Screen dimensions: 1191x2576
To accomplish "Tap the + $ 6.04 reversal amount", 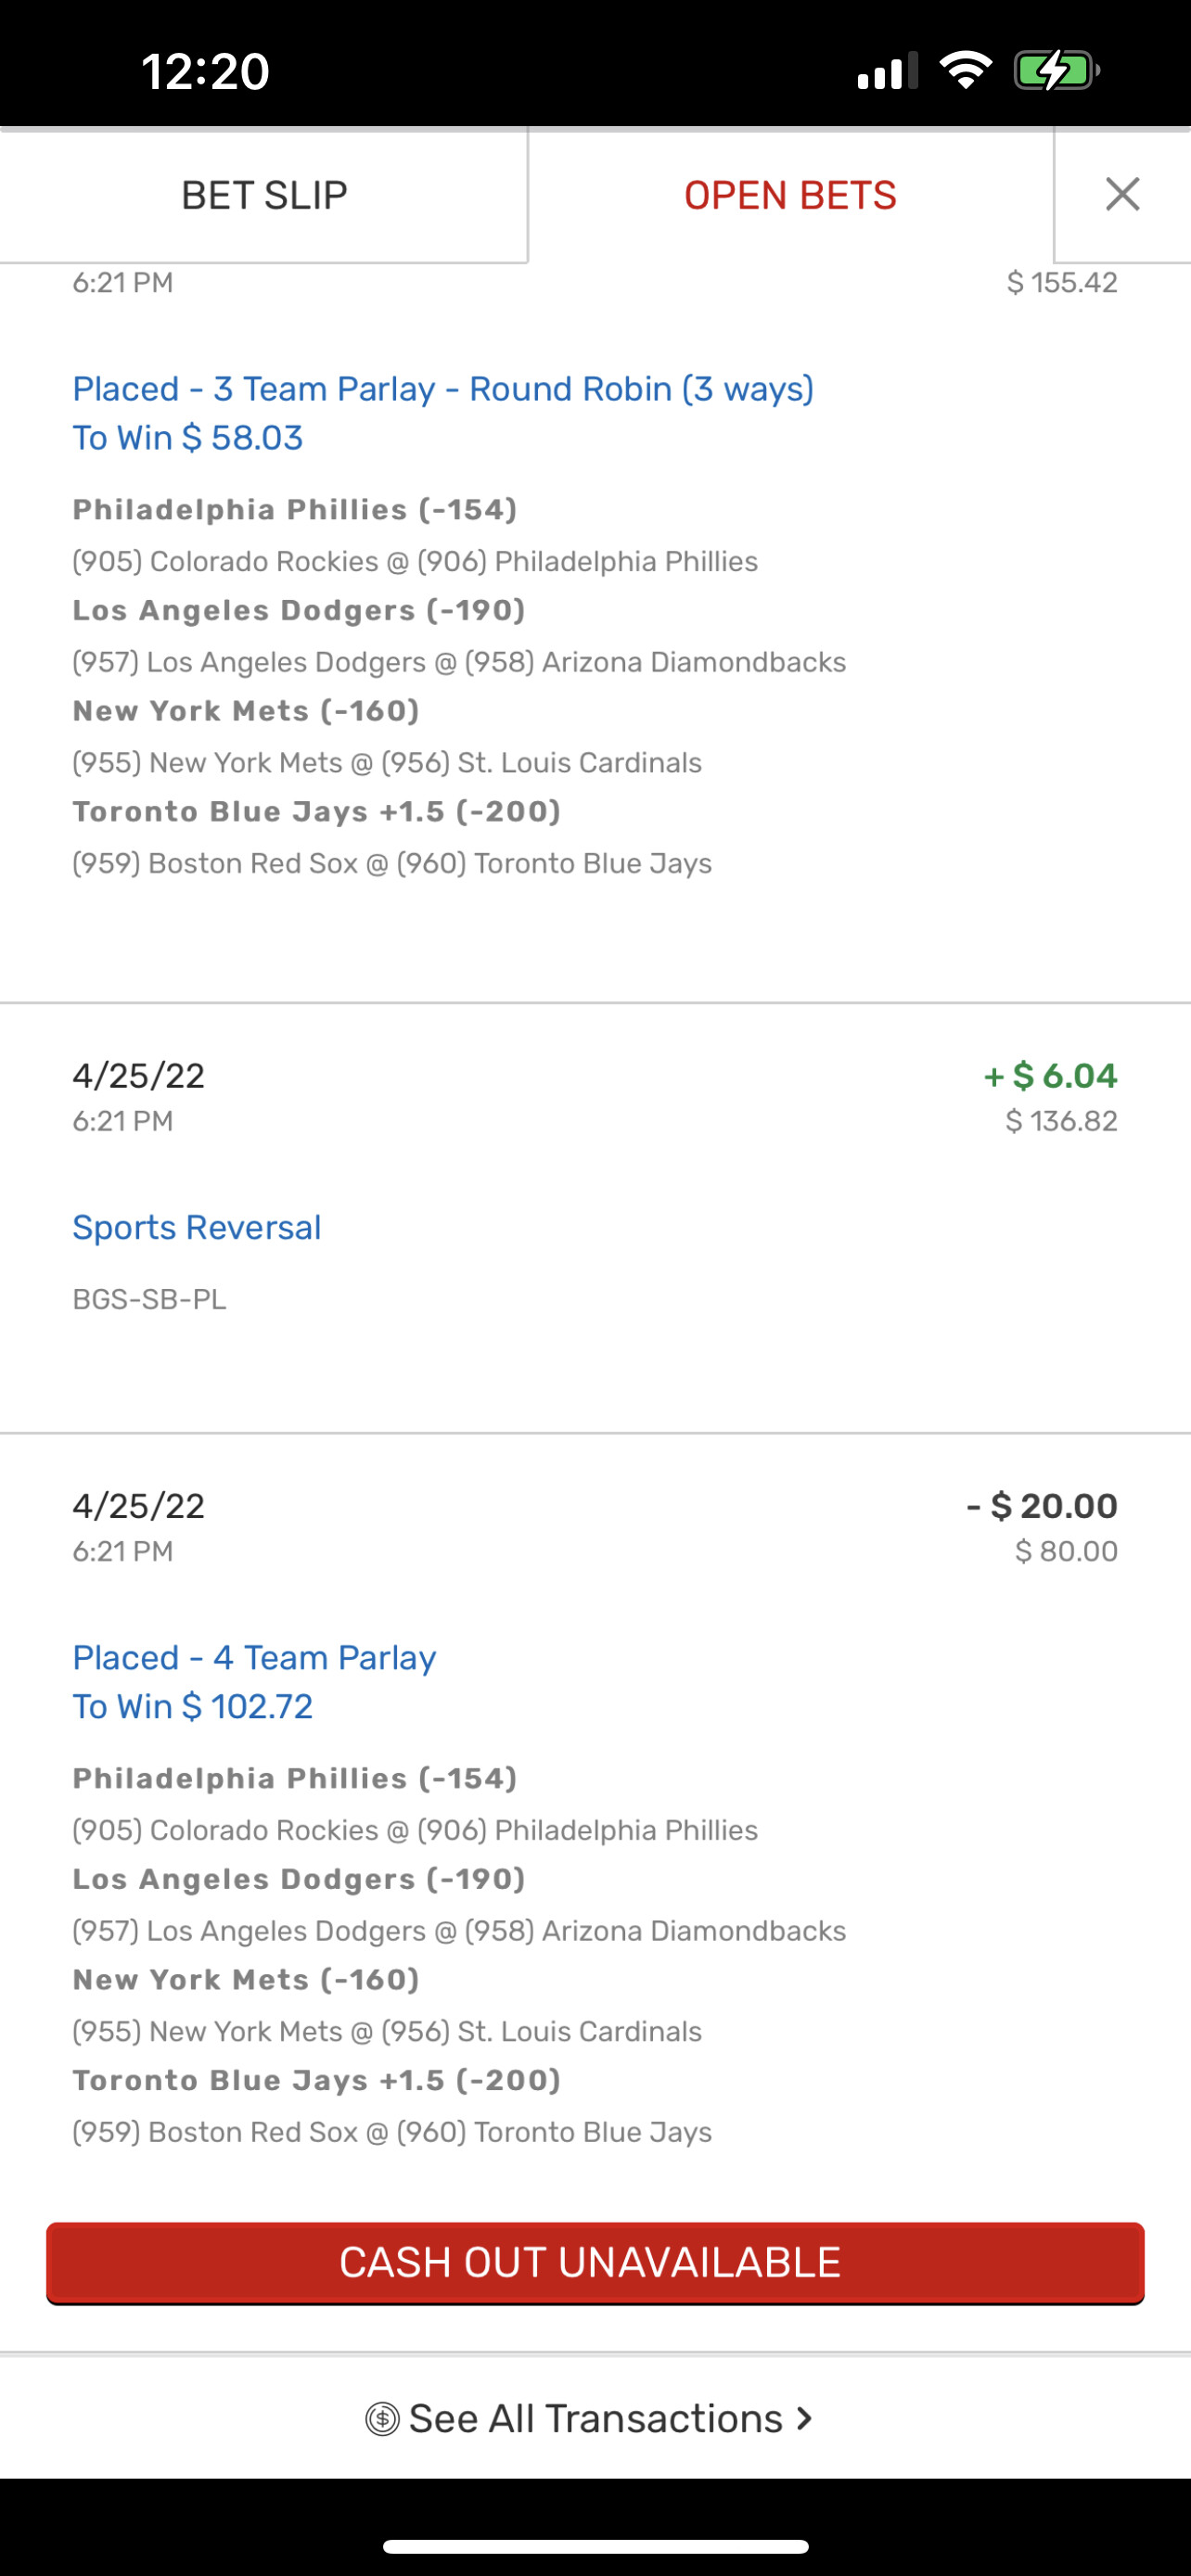I will [x=1050, y=1076].
